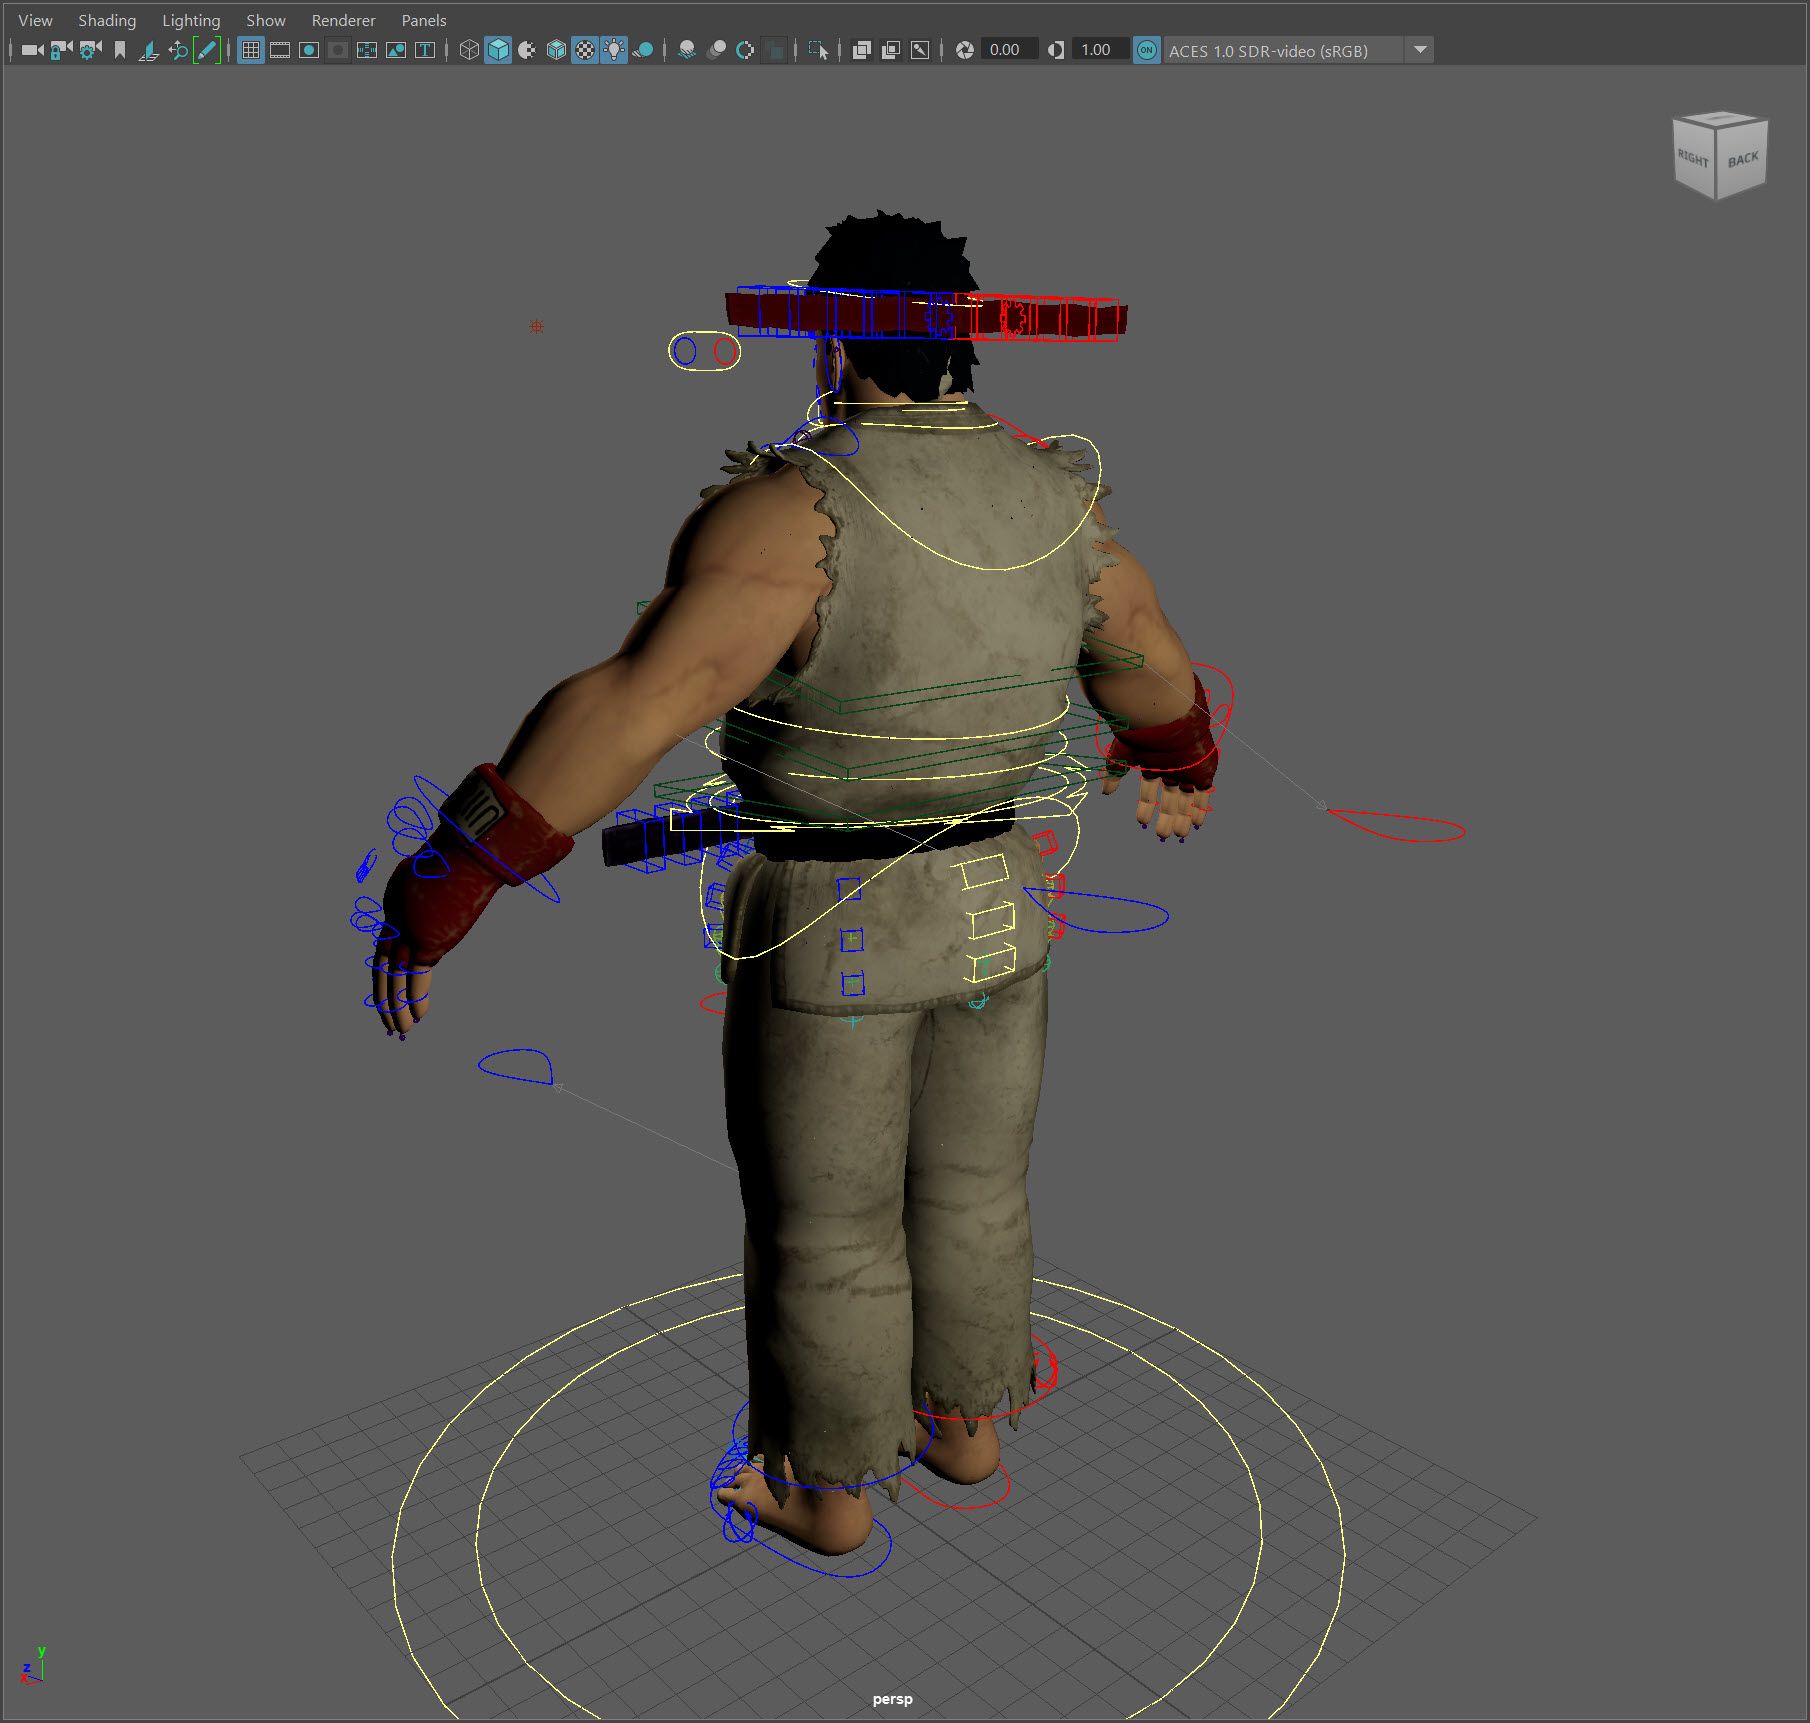Toggle the View Transform ON button
The height and width of the screenshot is (1723, 1810).
[x=1147, y=50]
